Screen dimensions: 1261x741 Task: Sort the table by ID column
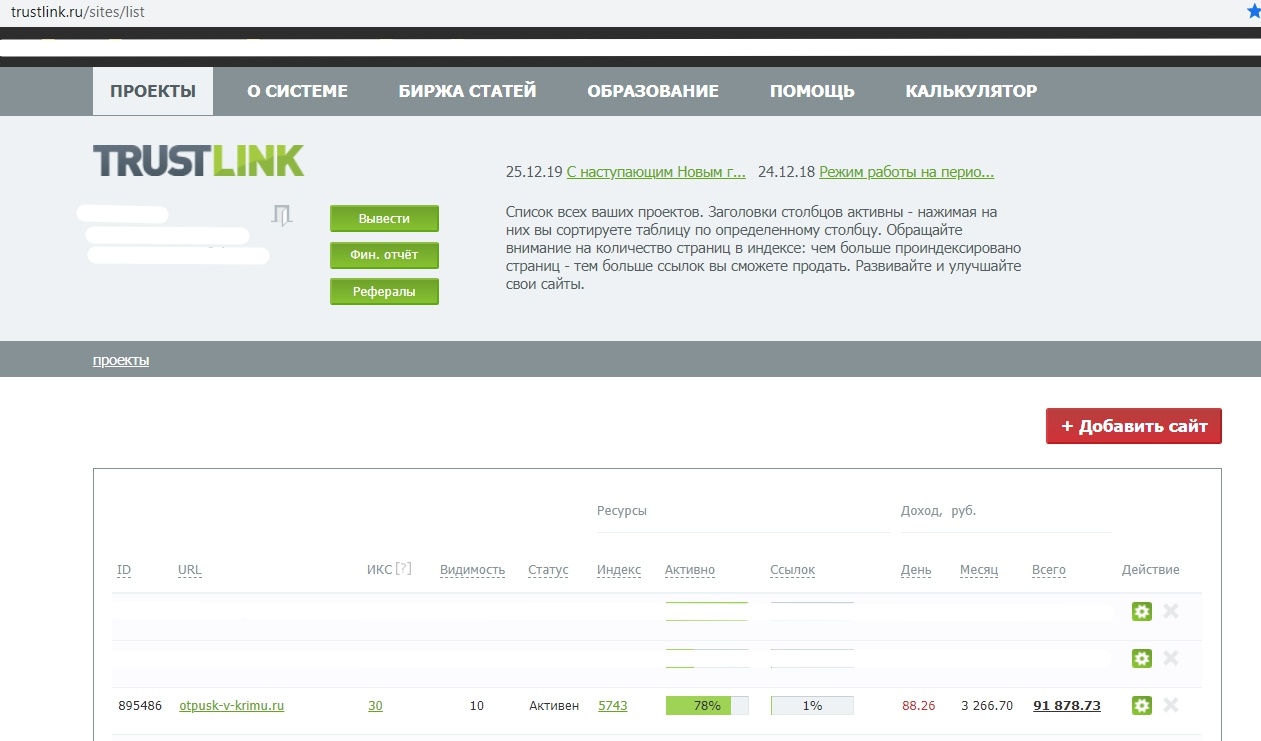(x=124, y=570)
